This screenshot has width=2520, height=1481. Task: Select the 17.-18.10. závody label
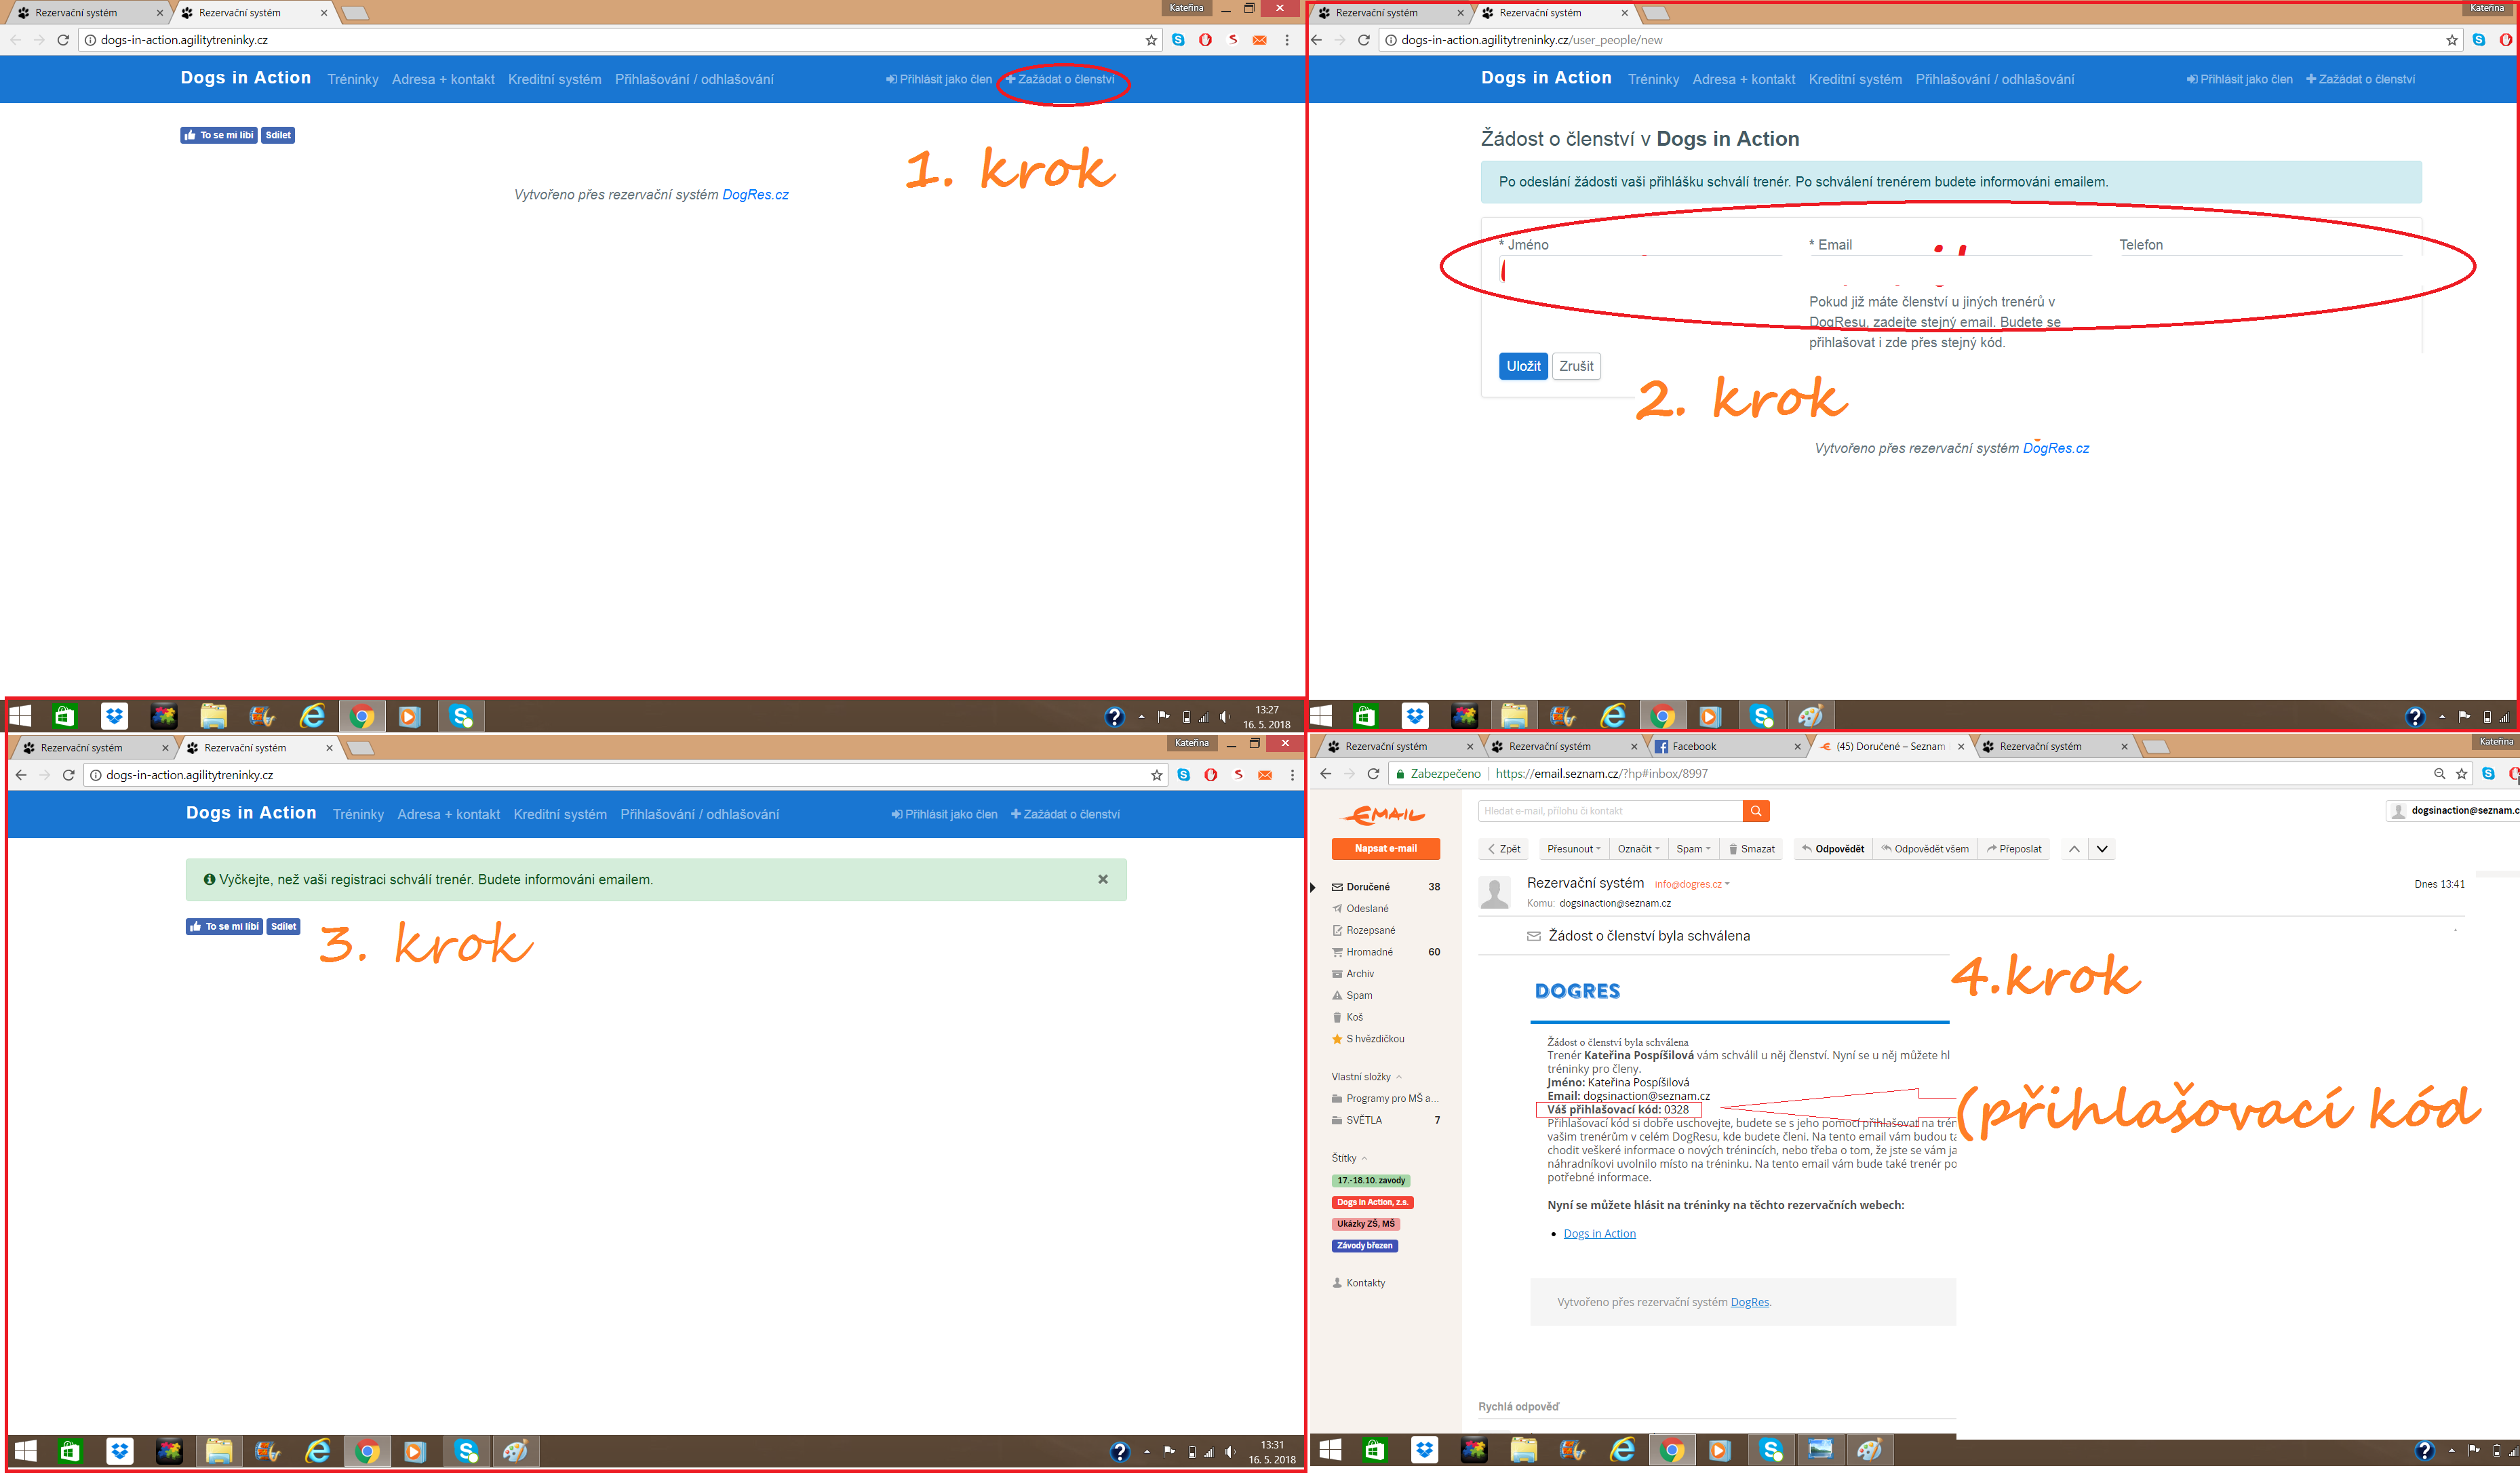coord(1370,1181)
